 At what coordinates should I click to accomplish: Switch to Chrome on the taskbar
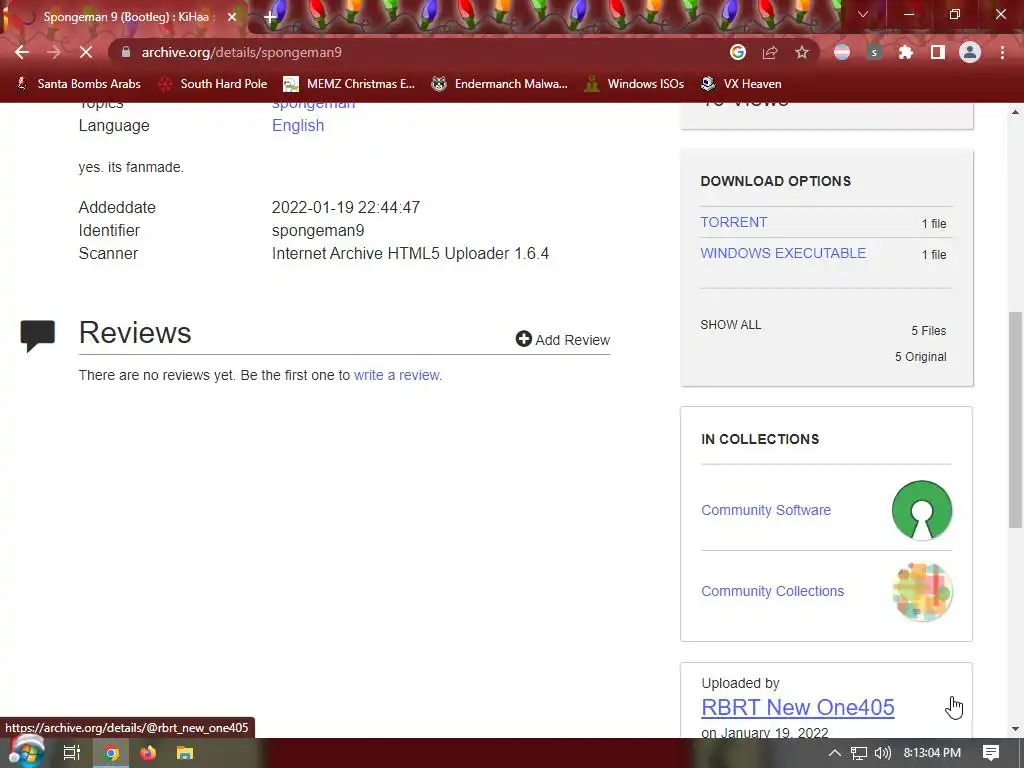coord(111,753)
